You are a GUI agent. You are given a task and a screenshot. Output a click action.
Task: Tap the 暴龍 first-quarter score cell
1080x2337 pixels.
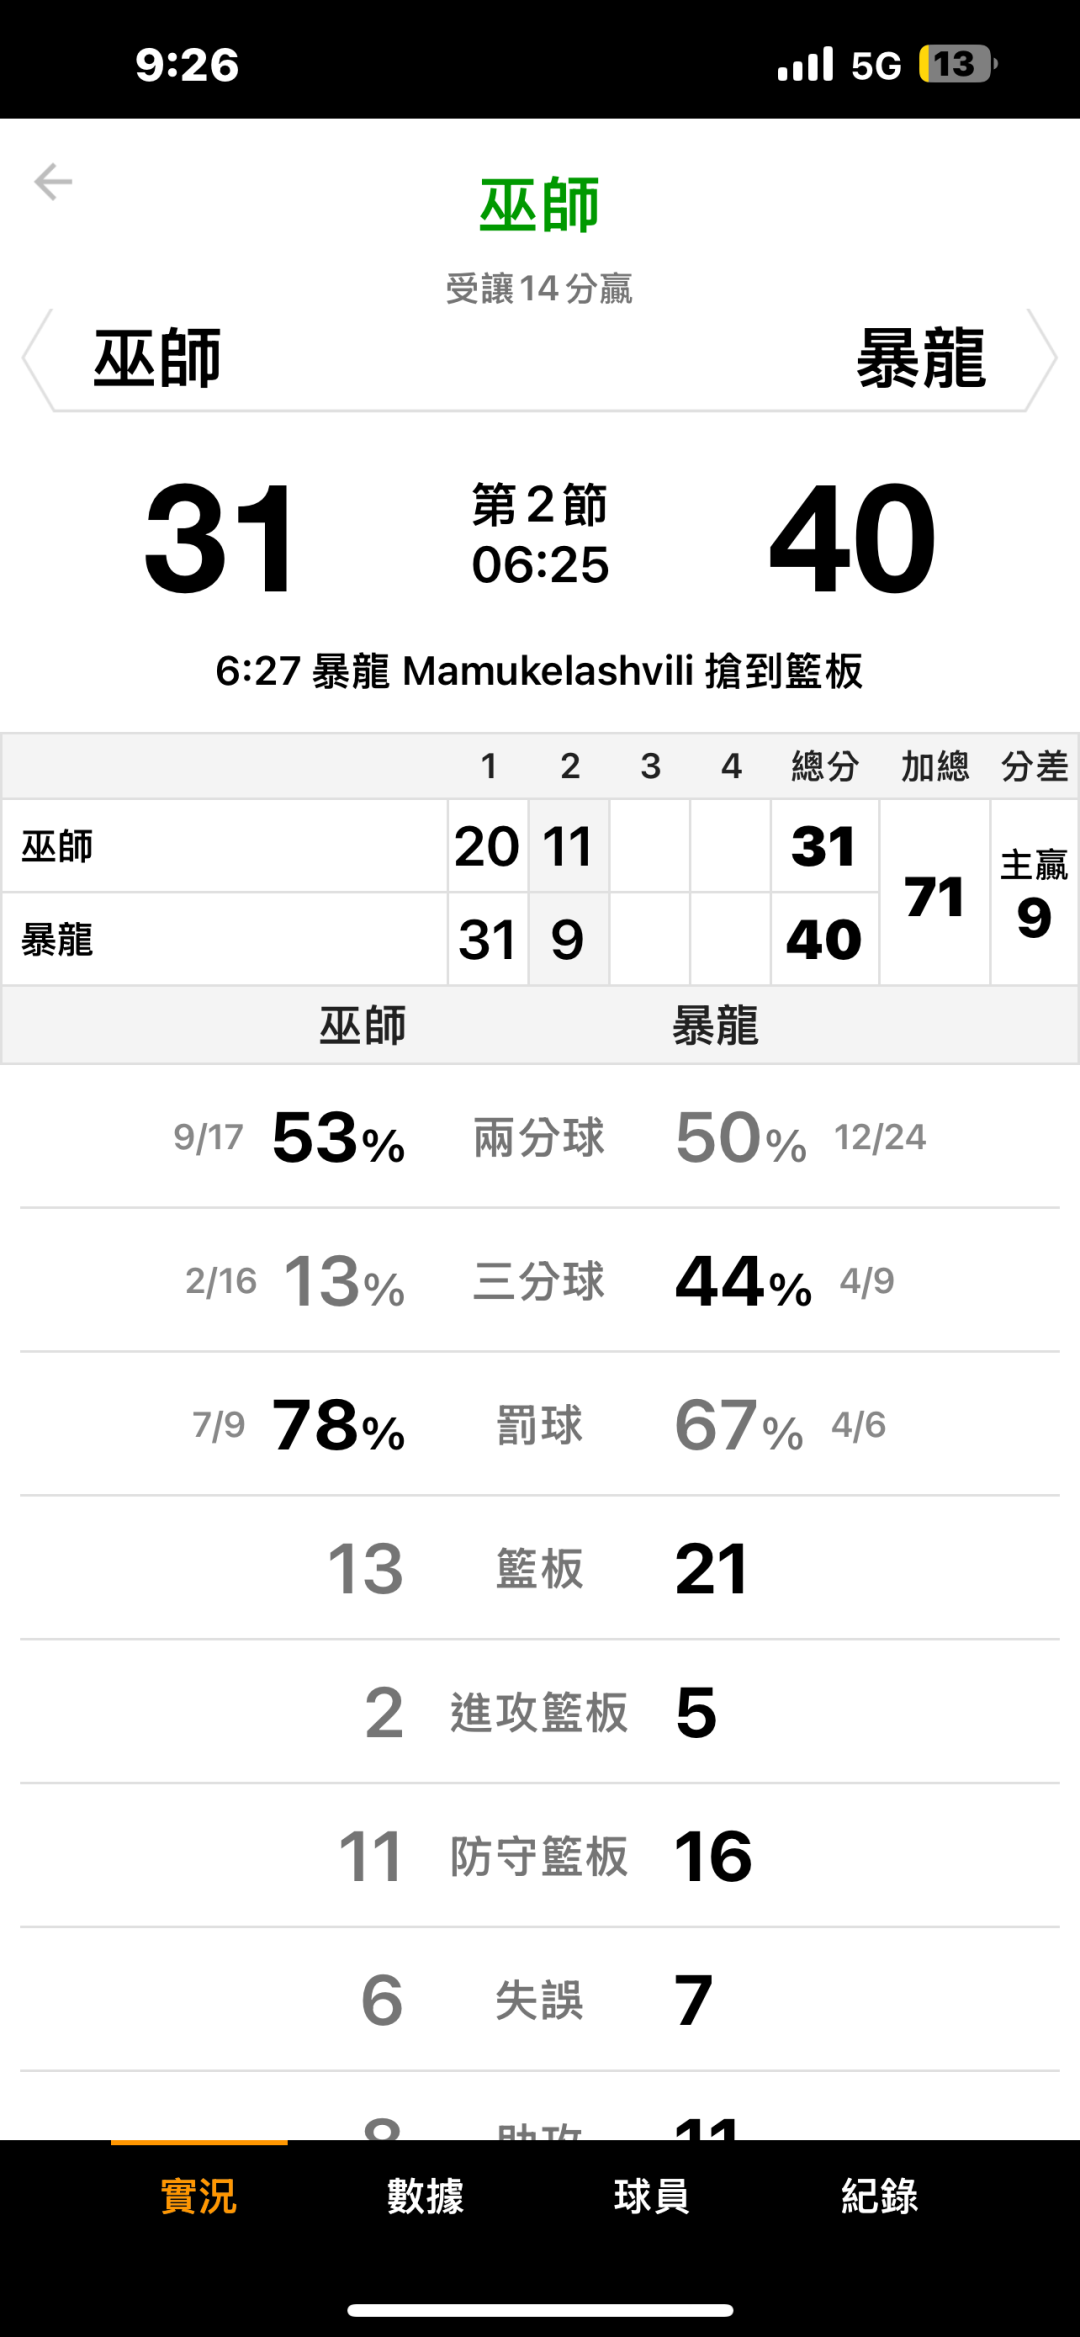pyautogui.click(x=487, y=939)
